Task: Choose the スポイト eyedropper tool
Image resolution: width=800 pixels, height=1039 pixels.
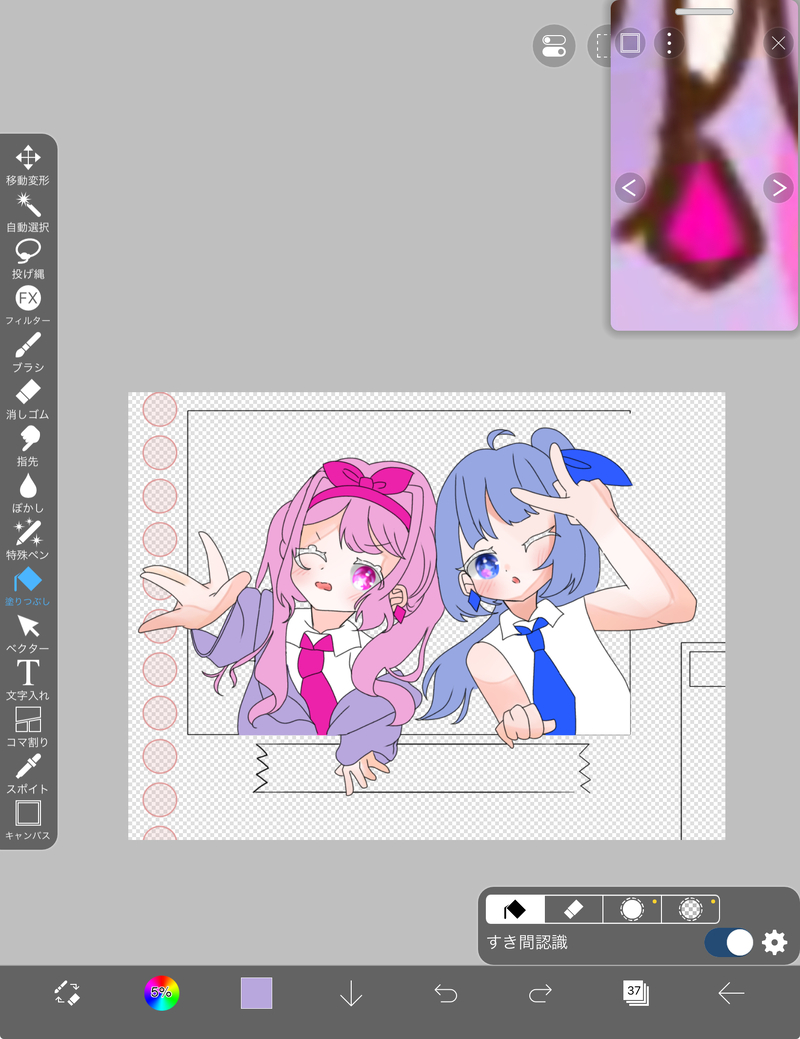Action: point(28,774)
